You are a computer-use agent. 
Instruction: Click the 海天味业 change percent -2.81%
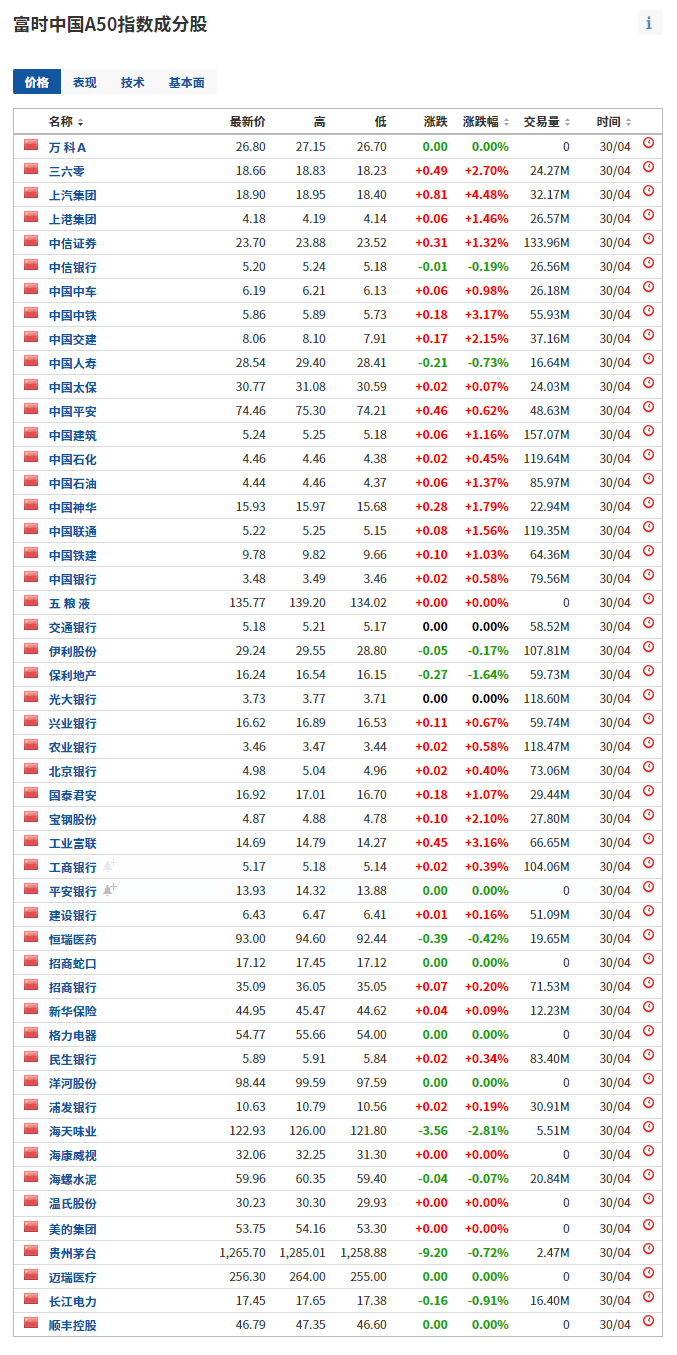pyautogui.click(x=490, y=1131)
